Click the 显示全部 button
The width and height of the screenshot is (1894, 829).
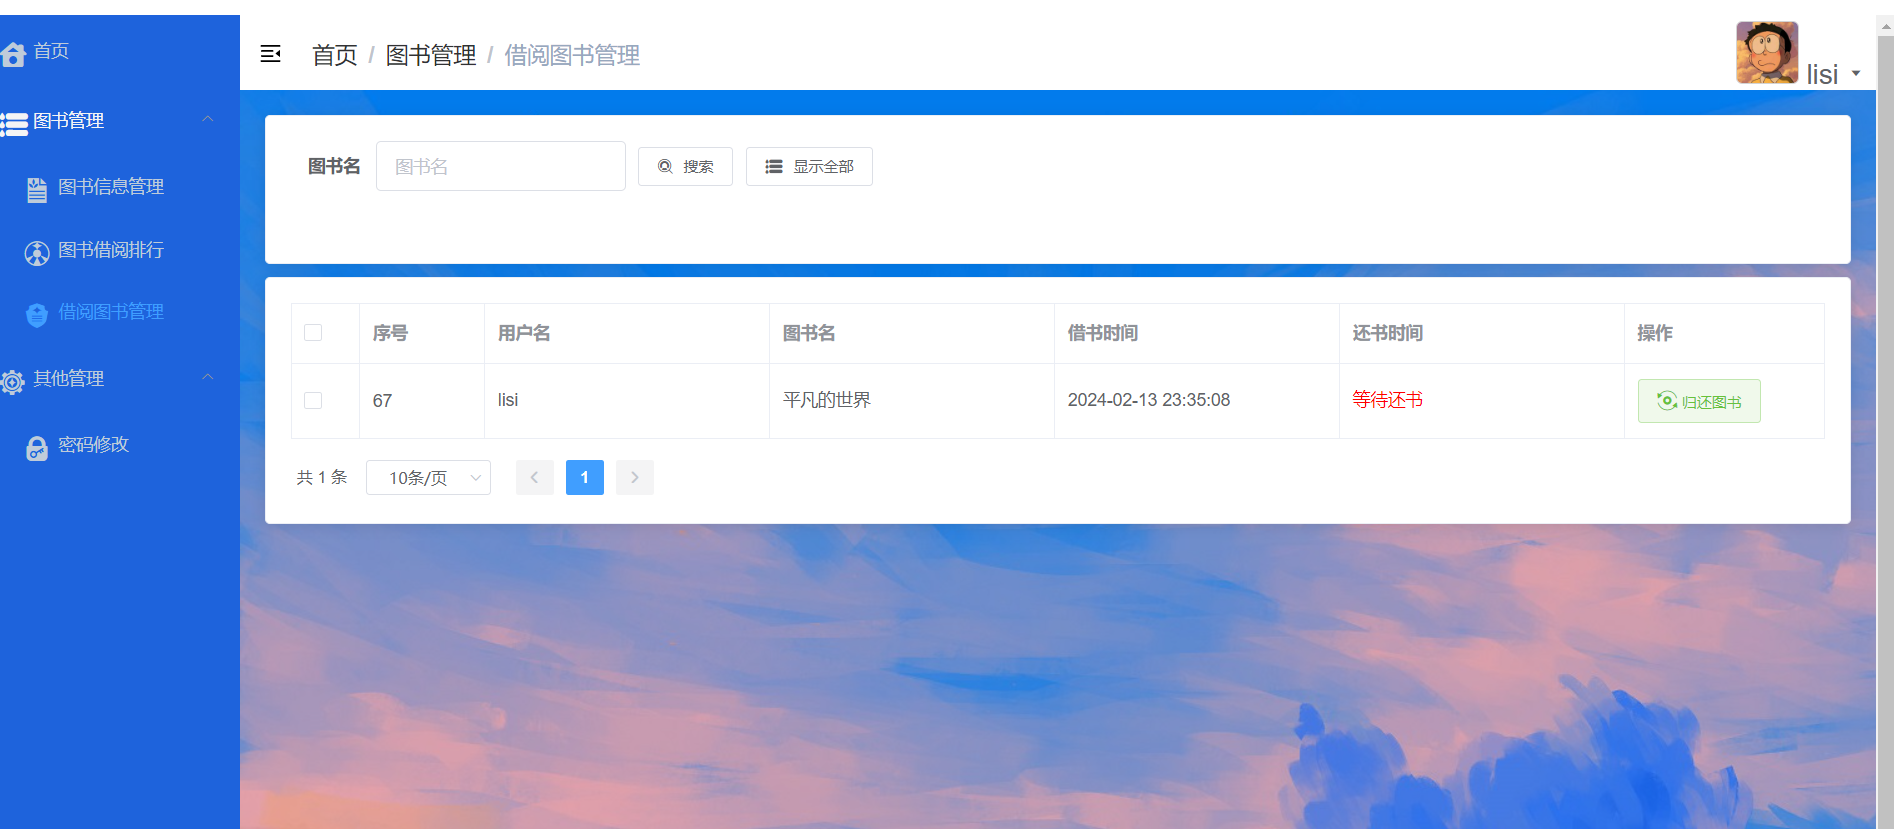(809, 167)
